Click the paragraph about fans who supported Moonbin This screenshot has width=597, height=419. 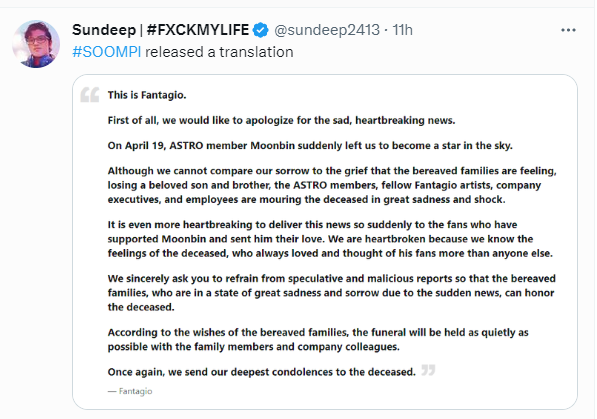330,239
